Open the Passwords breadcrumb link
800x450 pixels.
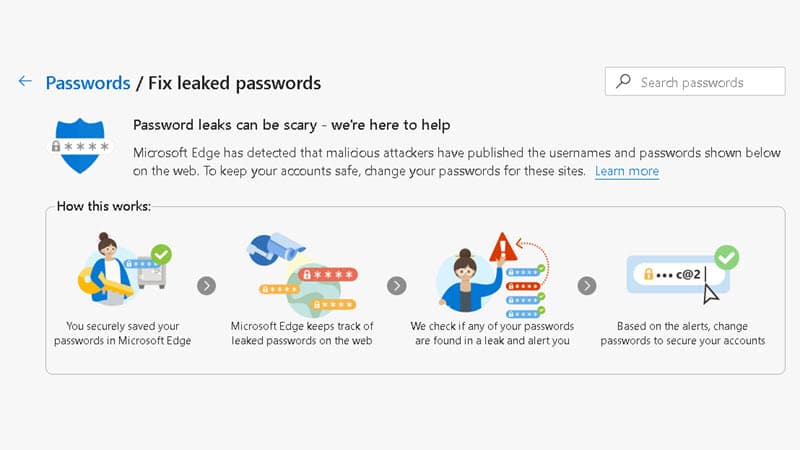tap(88, 83)
